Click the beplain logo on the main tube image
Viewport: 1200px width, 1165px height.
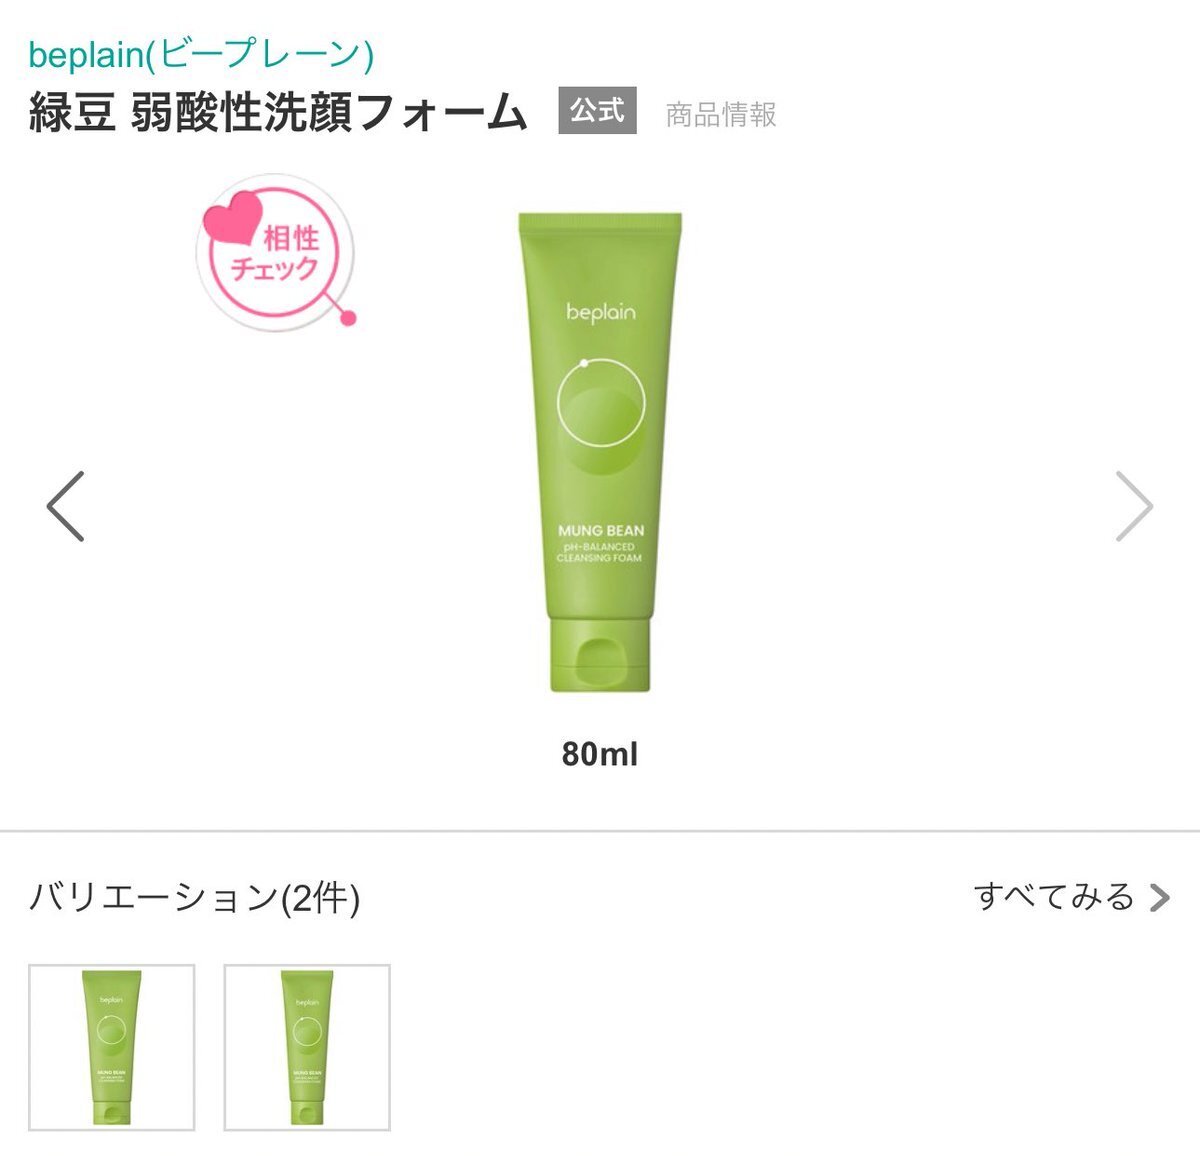click(600, 312)
